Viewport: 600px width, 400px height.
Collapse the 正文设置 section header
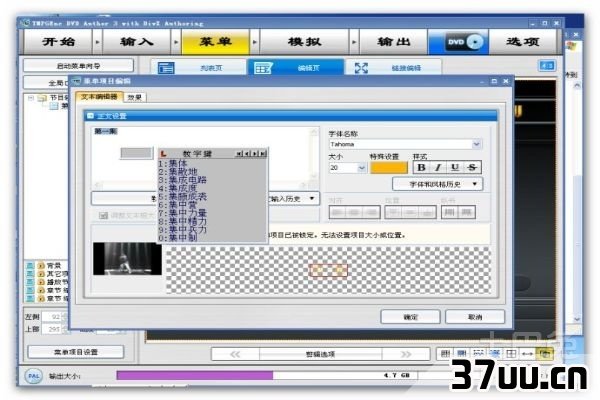tap(90, 116)
